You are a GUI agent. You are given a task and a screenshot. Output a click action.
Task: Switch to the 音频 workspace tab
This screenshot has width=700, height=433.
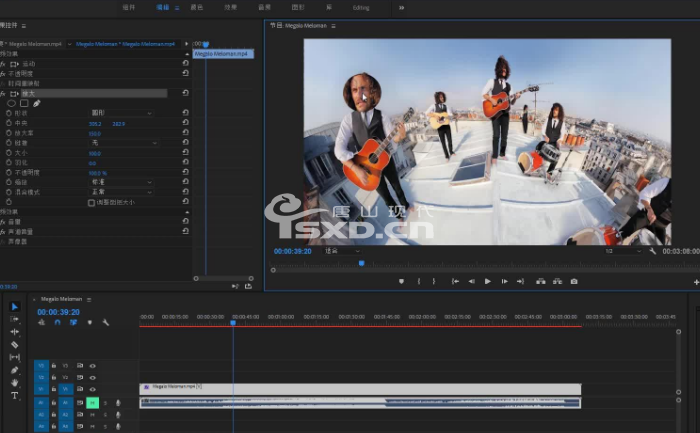point(264,8)
